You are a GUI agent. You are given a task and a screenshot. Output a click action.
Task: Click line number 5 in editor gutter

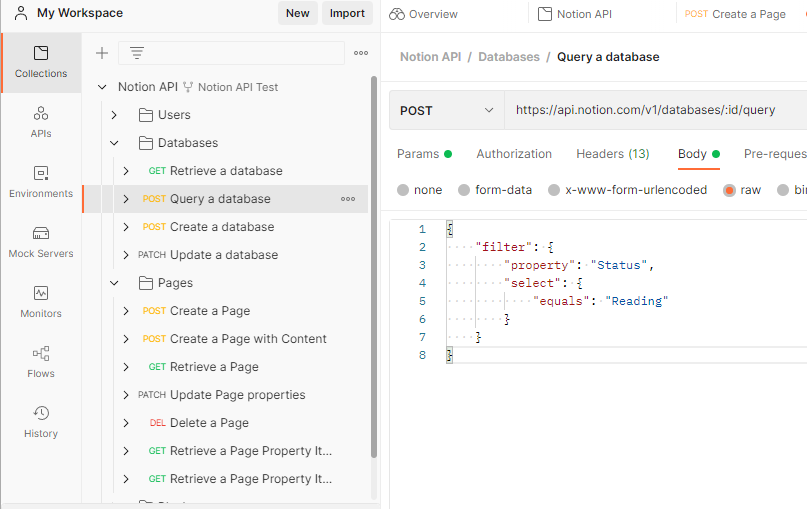(x=422, y=301)
